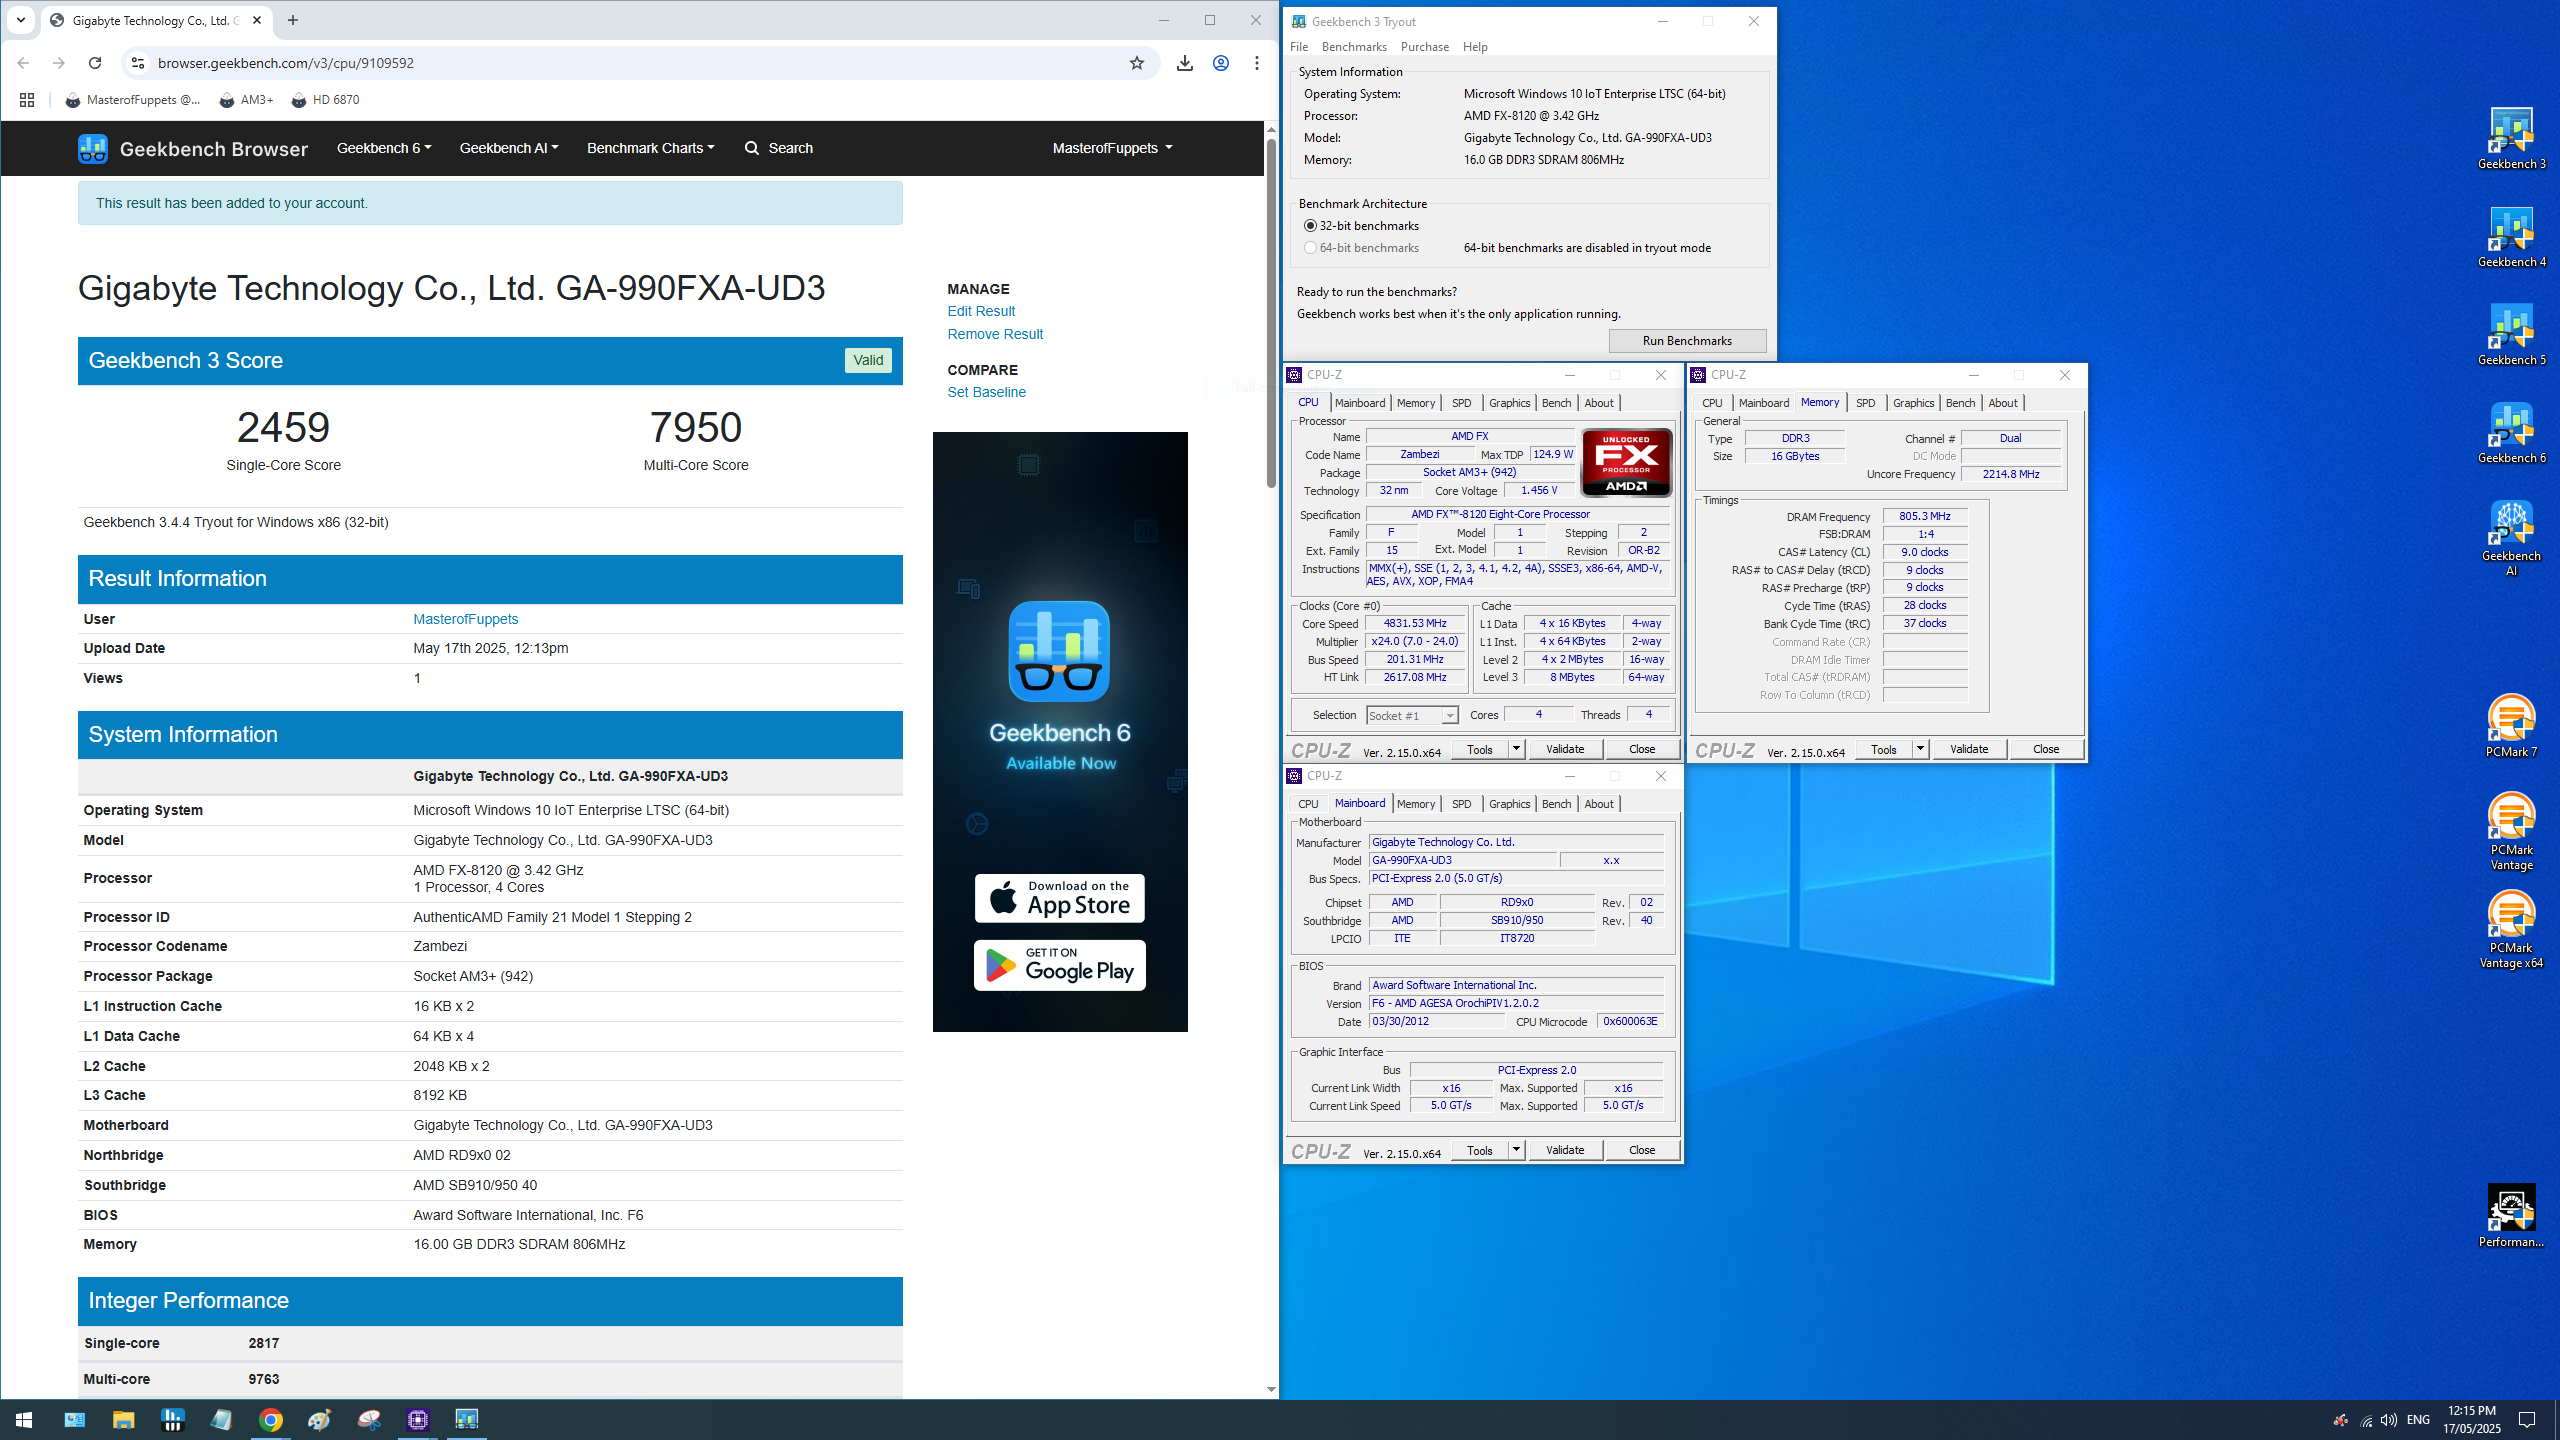Image resolution: width=2560 pixels, height=1440 pixels.
Task: Click Edit Result link
Action: (981, 311)
